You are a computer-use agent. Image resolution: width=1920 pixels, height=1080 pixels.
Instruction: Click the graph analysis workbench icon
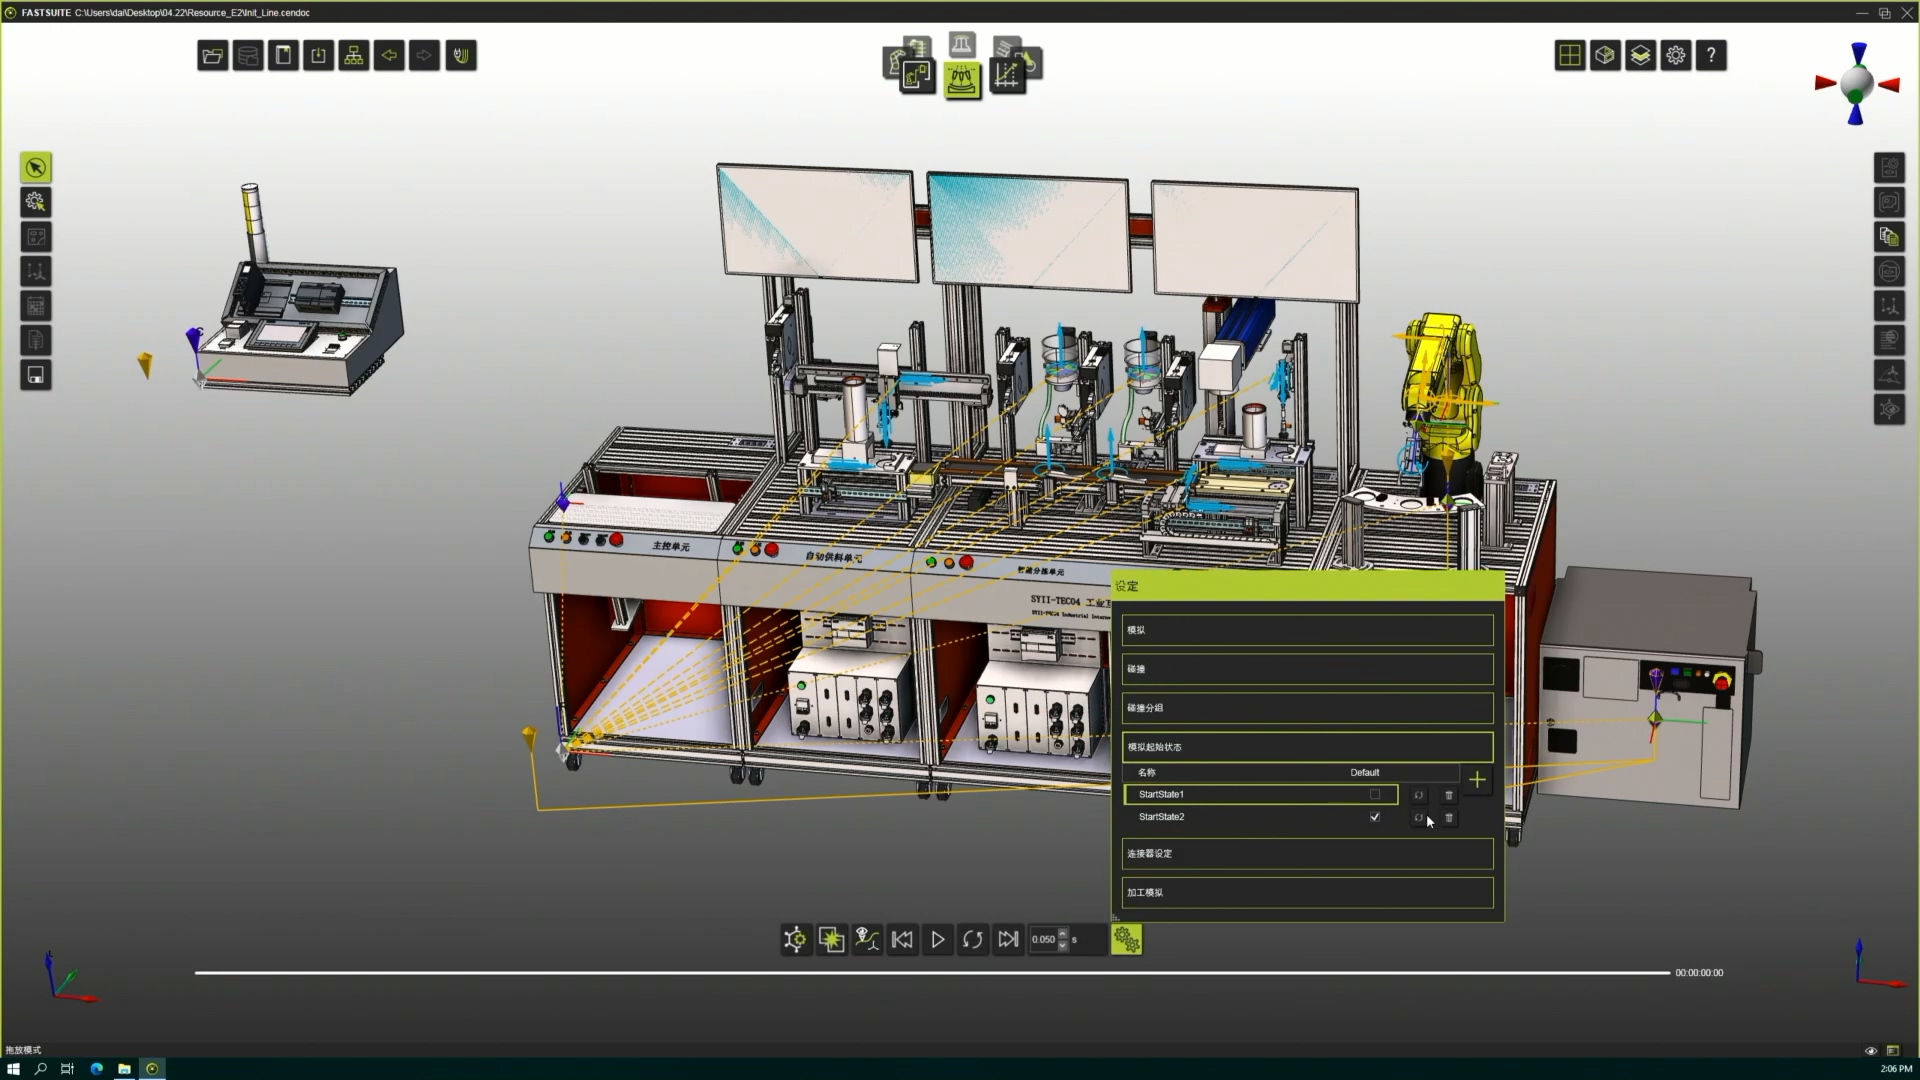[x=1006, y=76]
